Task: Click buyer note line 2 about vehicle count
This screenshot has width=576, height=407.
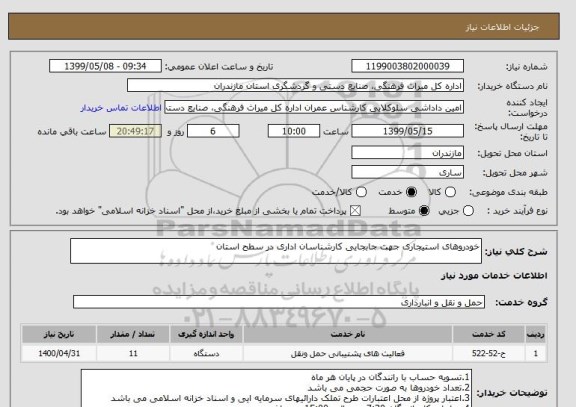Action: coord(388,388)
